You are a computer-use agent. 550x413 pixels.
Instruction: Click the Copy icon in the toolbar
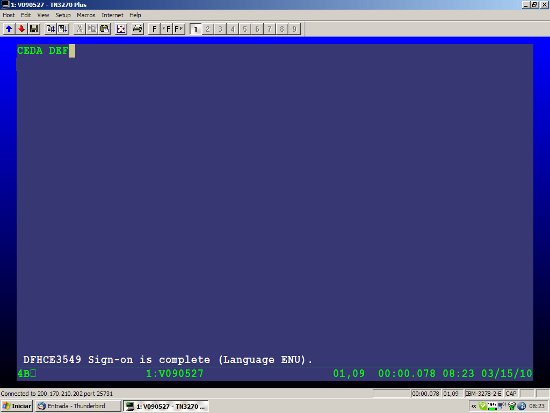coord(92,29)
